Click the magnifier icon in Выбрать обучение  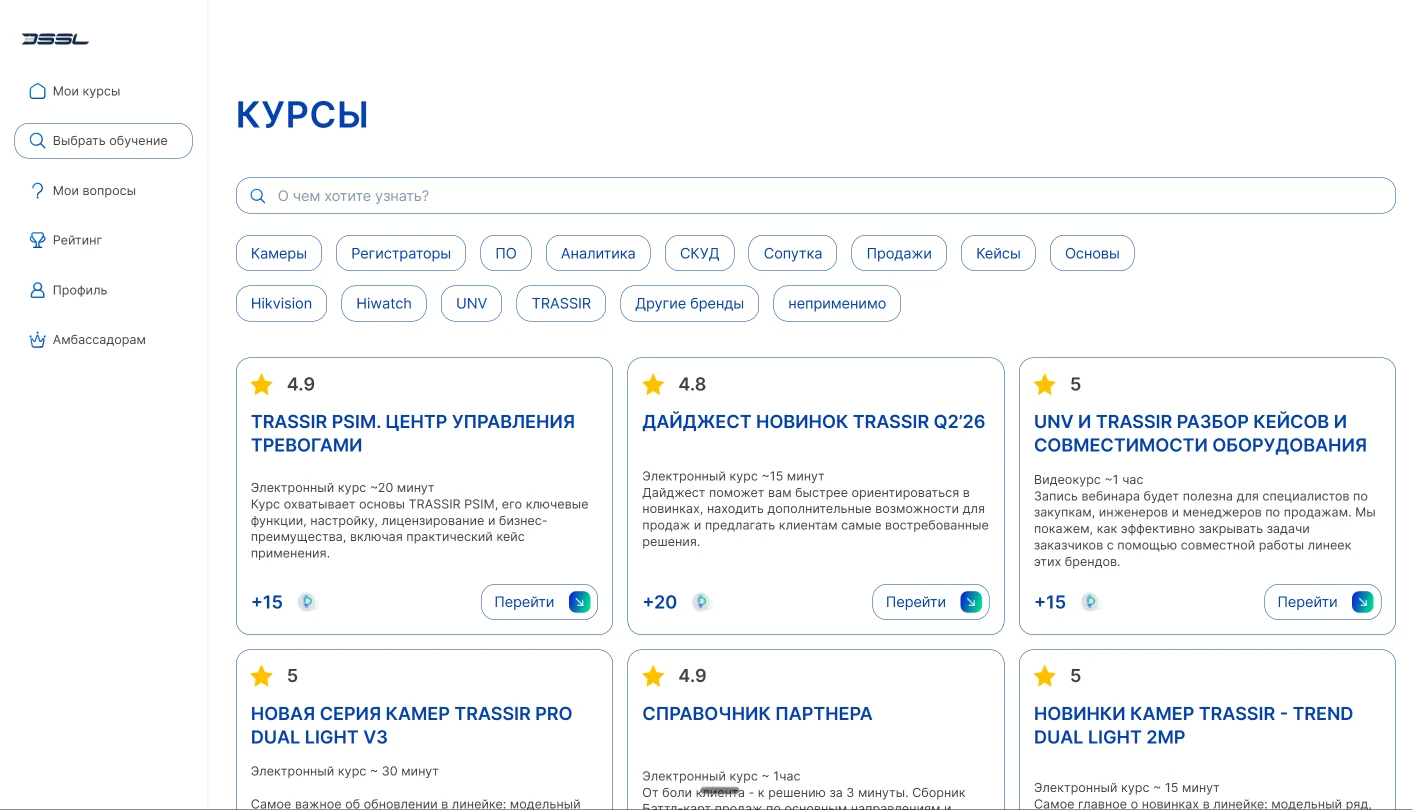tap(38, 141)
